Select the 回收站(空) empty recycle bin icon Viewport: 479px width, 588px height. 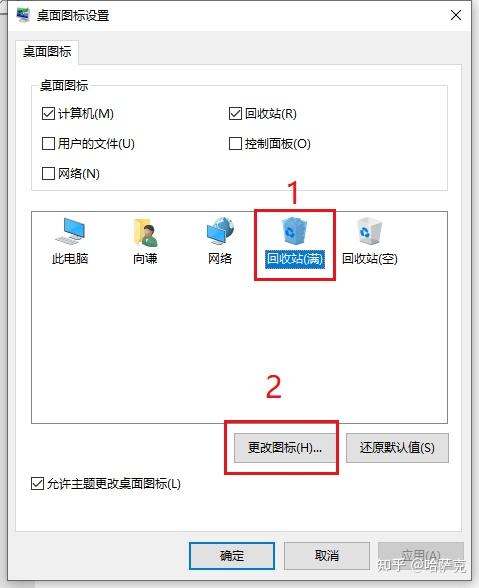click(x=369, y=241)
